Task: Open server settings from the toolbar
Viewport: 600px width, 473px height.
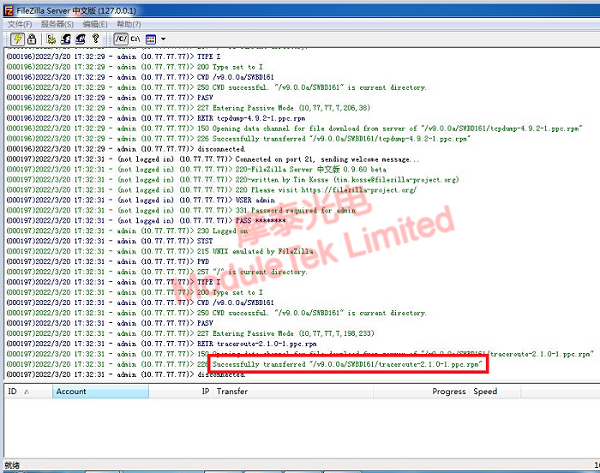Action: pyautogui.click(x=50, y=38)
